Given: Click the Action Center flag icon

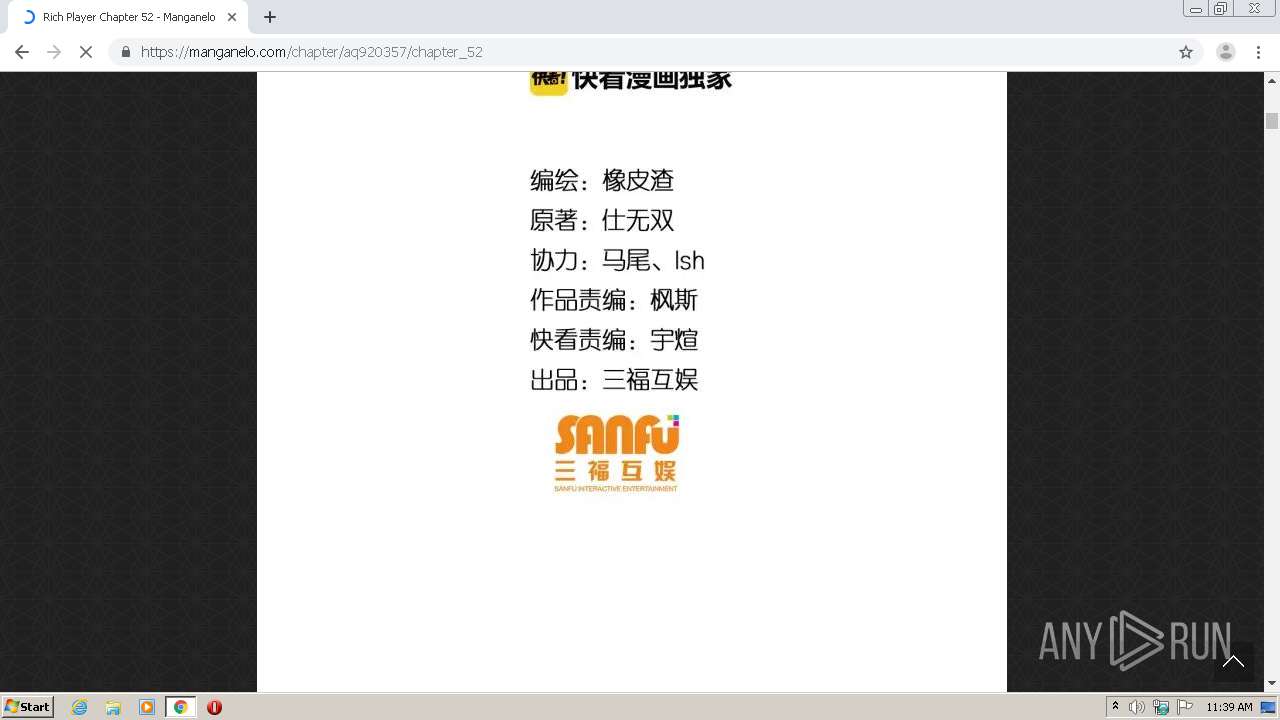Looking at the screenshot, I should tap(1185, 707).
